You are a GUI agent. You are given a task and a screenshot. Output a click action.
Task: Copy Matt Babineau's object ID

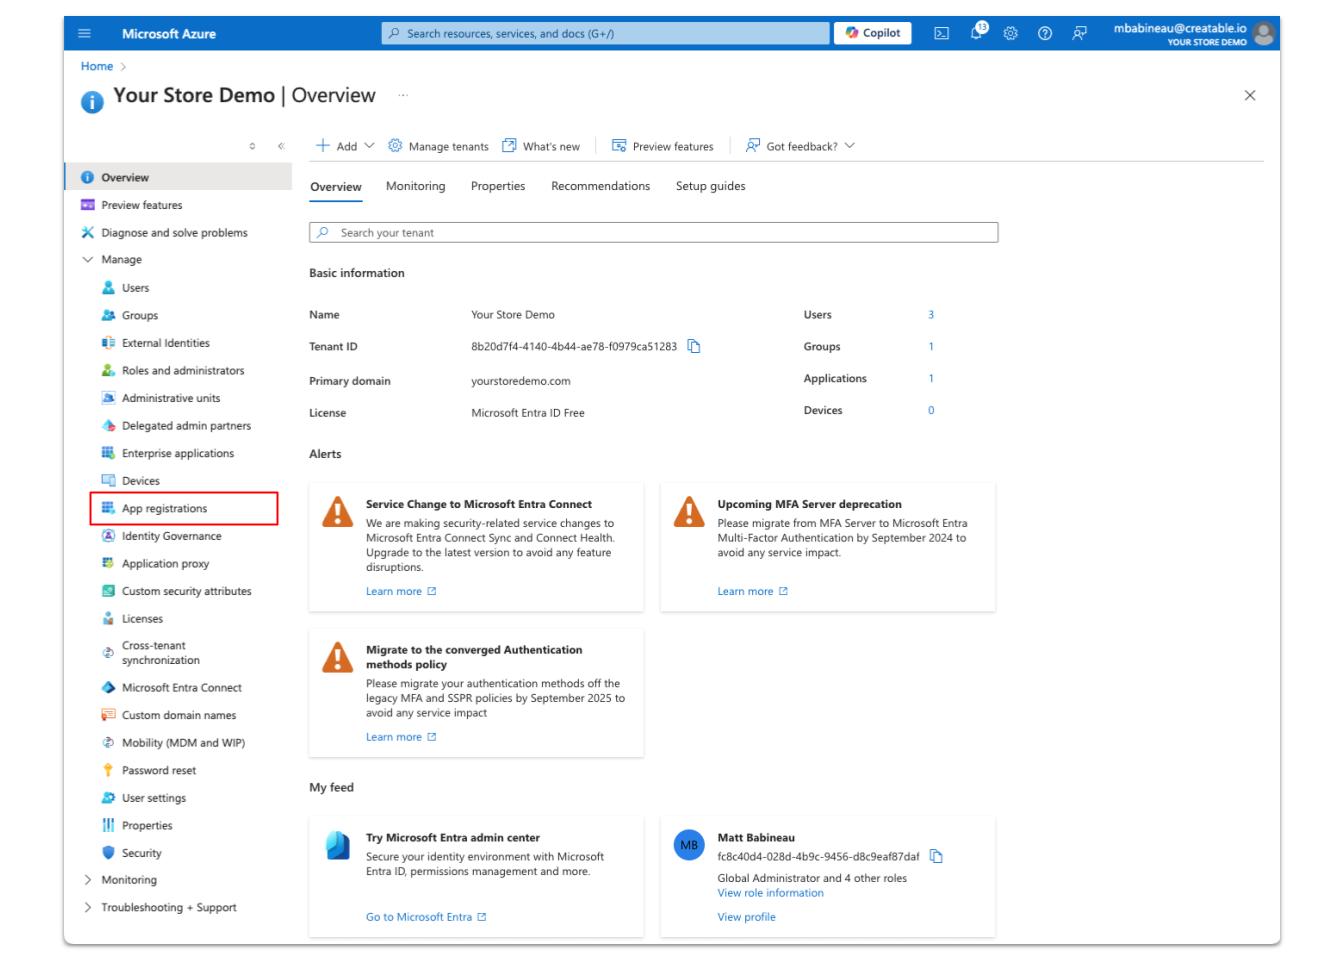(x=936, y=857)
